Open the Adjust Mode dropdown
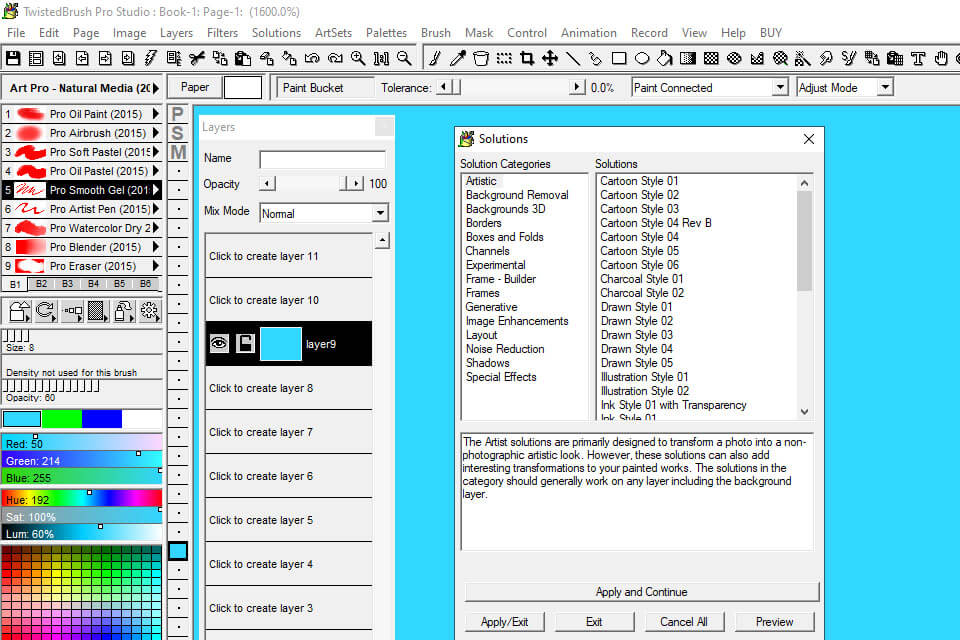The image size is (960, 640). [885, 88]
